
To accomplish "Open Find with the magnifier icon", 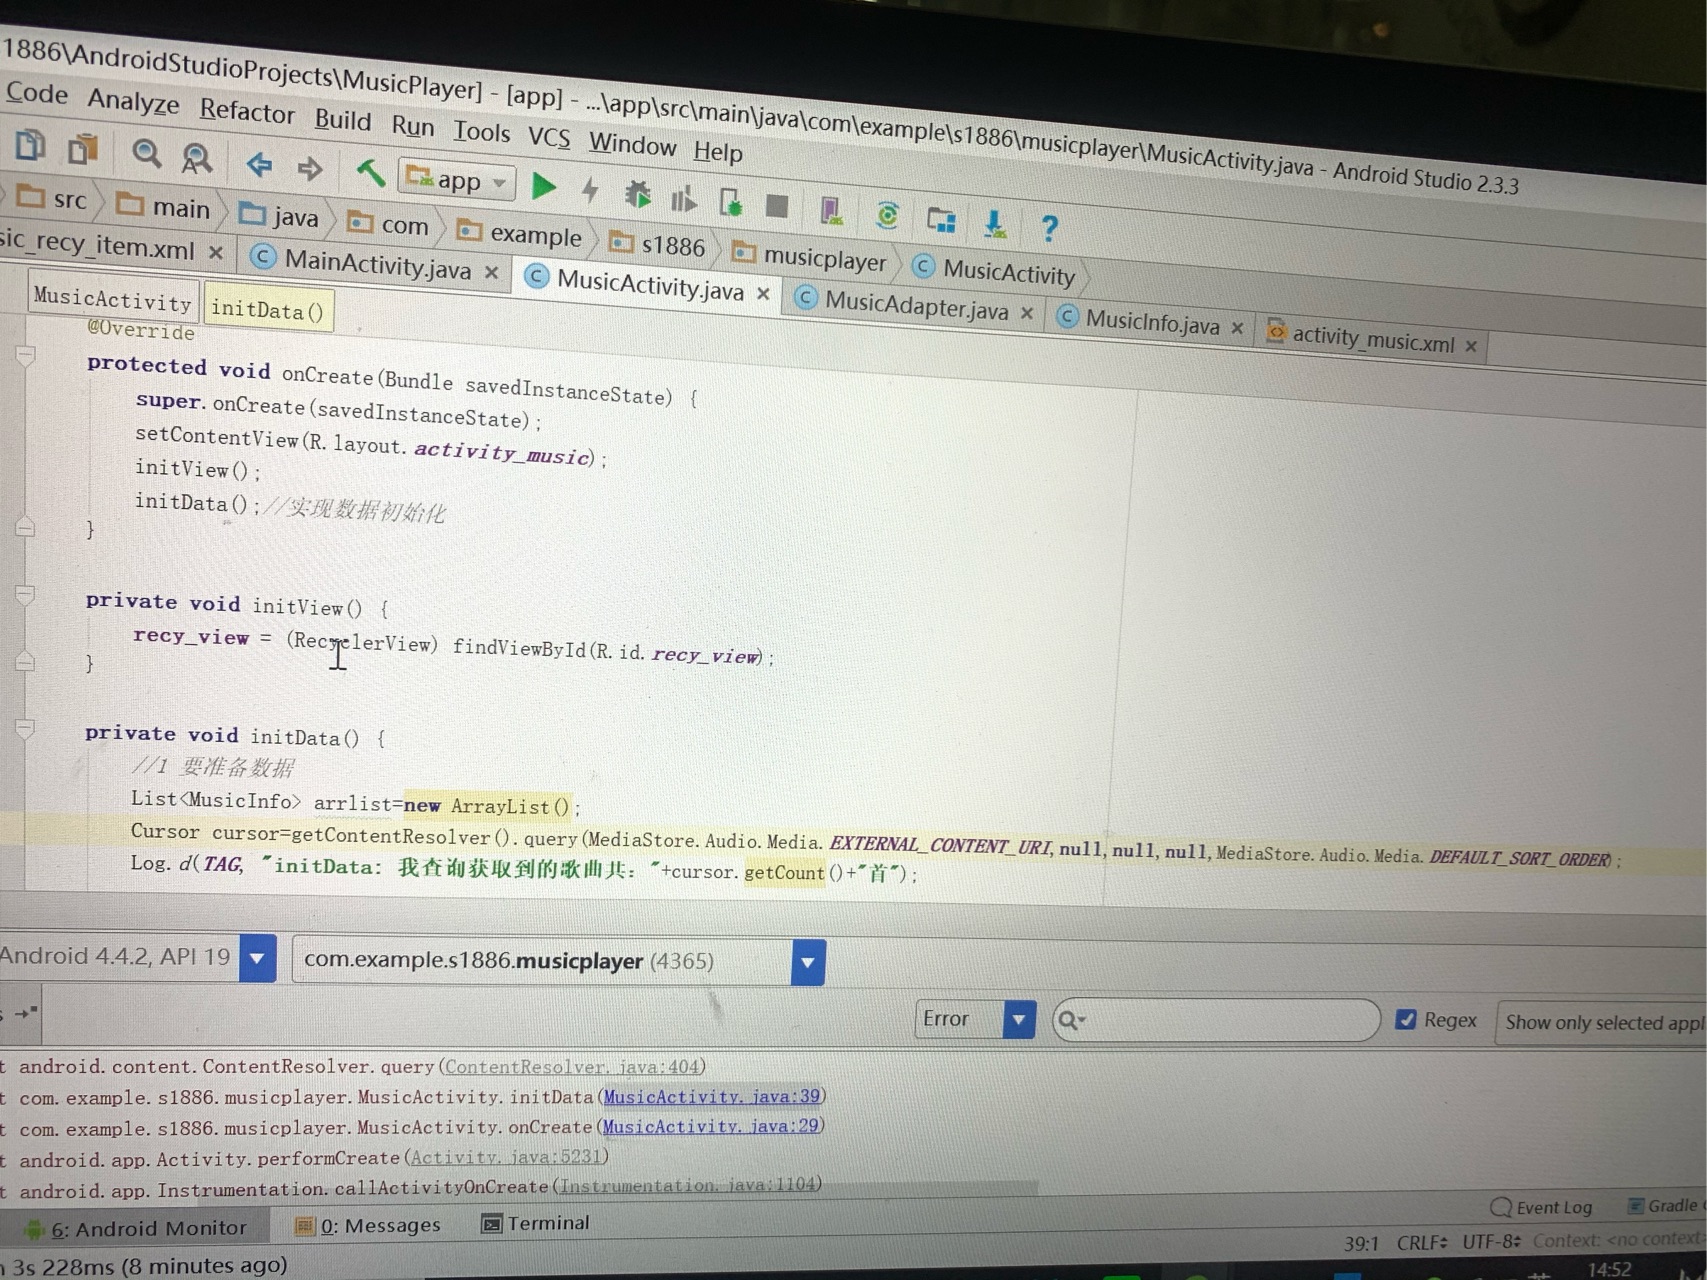I will (147, 154).
